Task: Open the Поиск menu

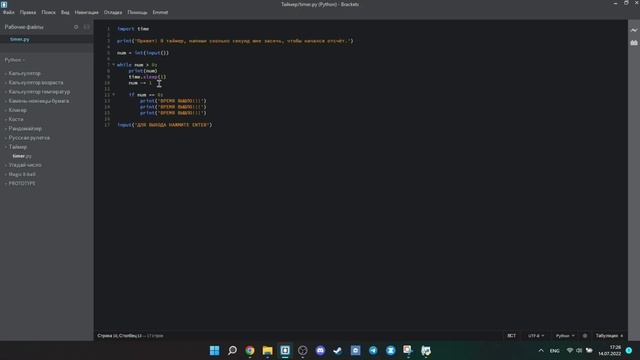Action: click(49, 12)
